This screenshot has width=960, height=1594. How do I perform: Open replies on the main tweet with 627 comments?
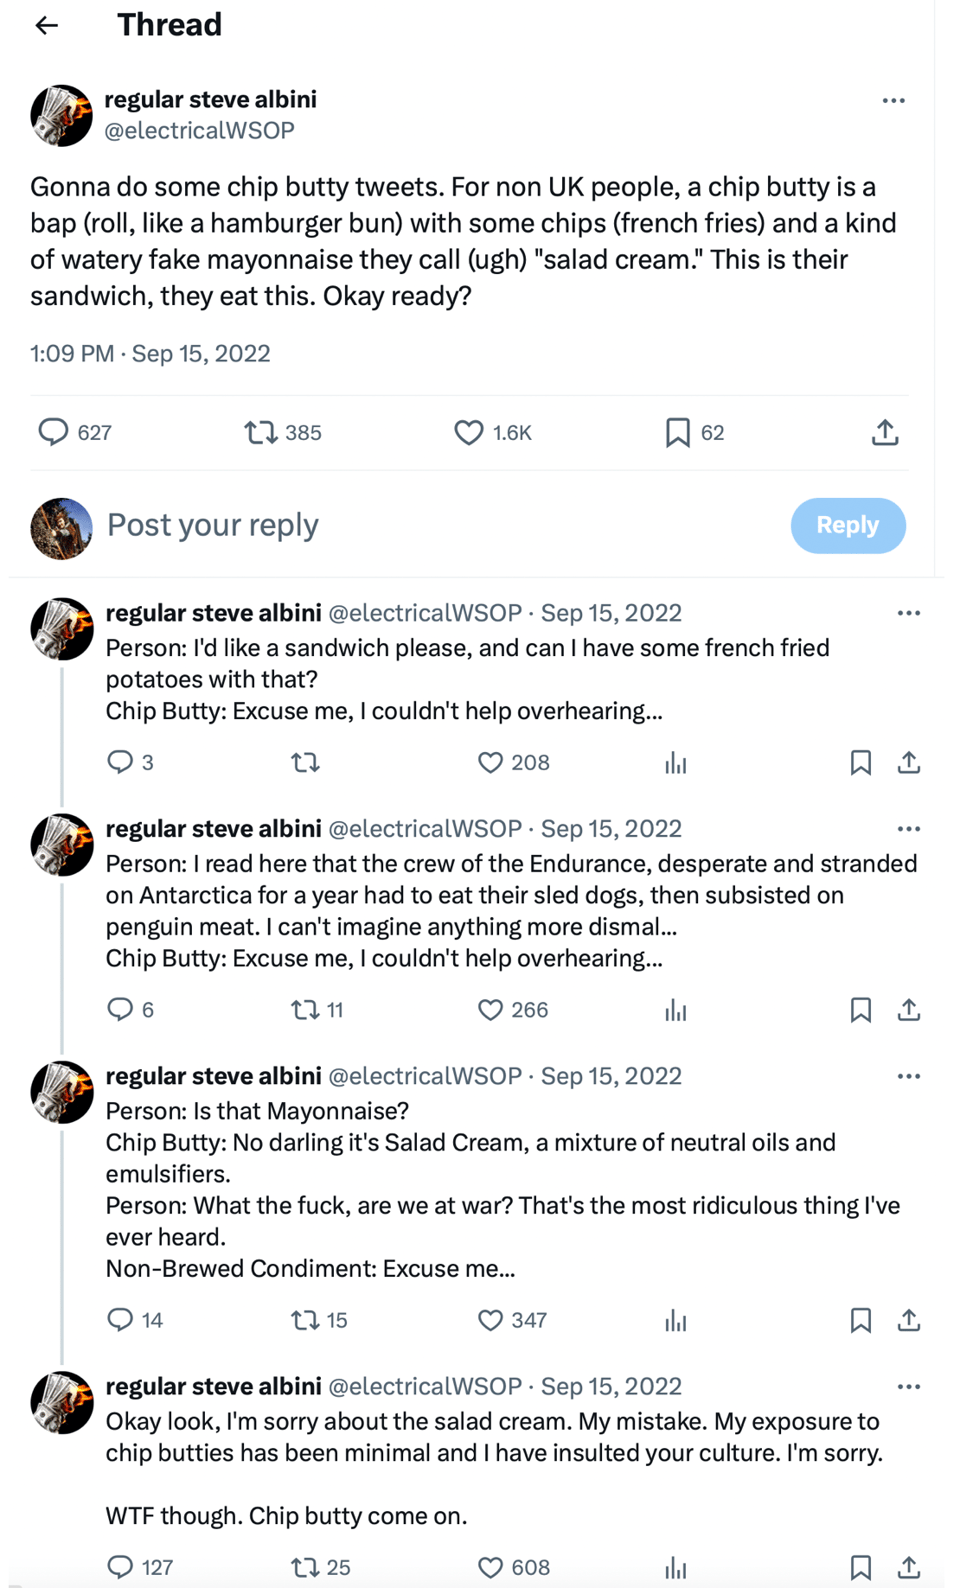coord(53,432)
